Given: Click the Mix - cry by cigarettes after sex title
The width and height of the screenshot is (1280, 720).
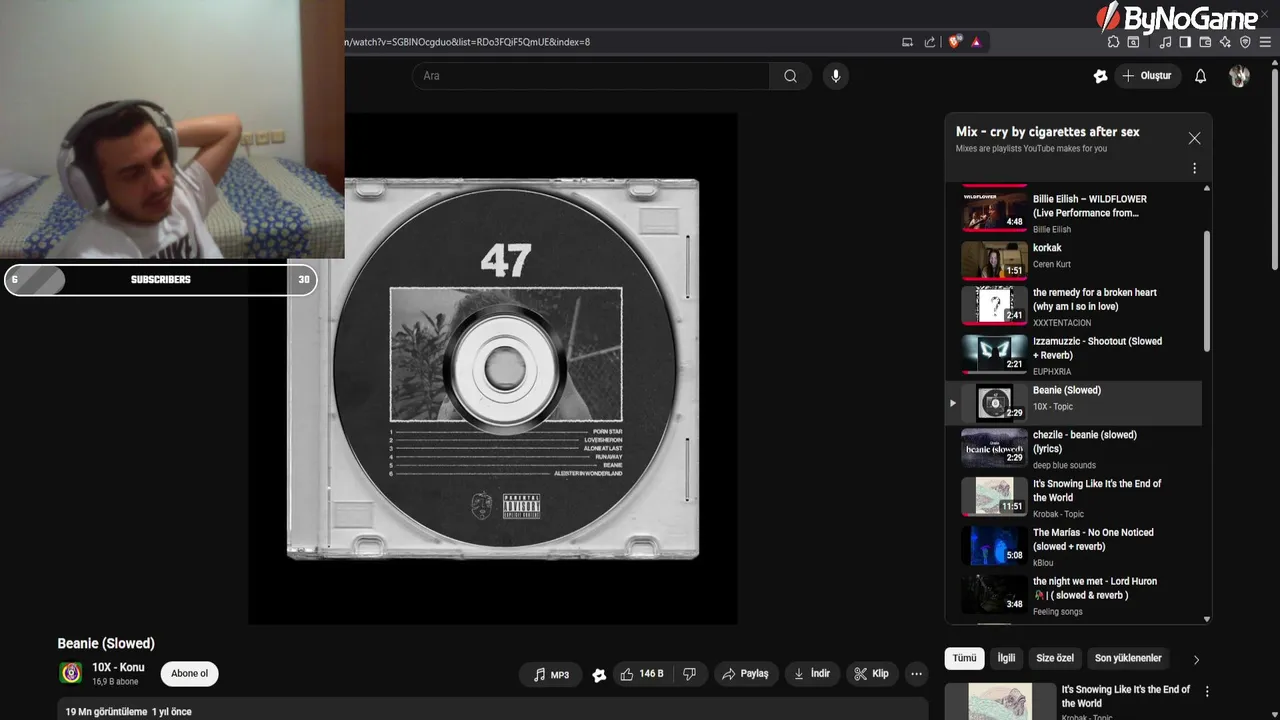Looking at the screenshot, I should click(1047, 132).
